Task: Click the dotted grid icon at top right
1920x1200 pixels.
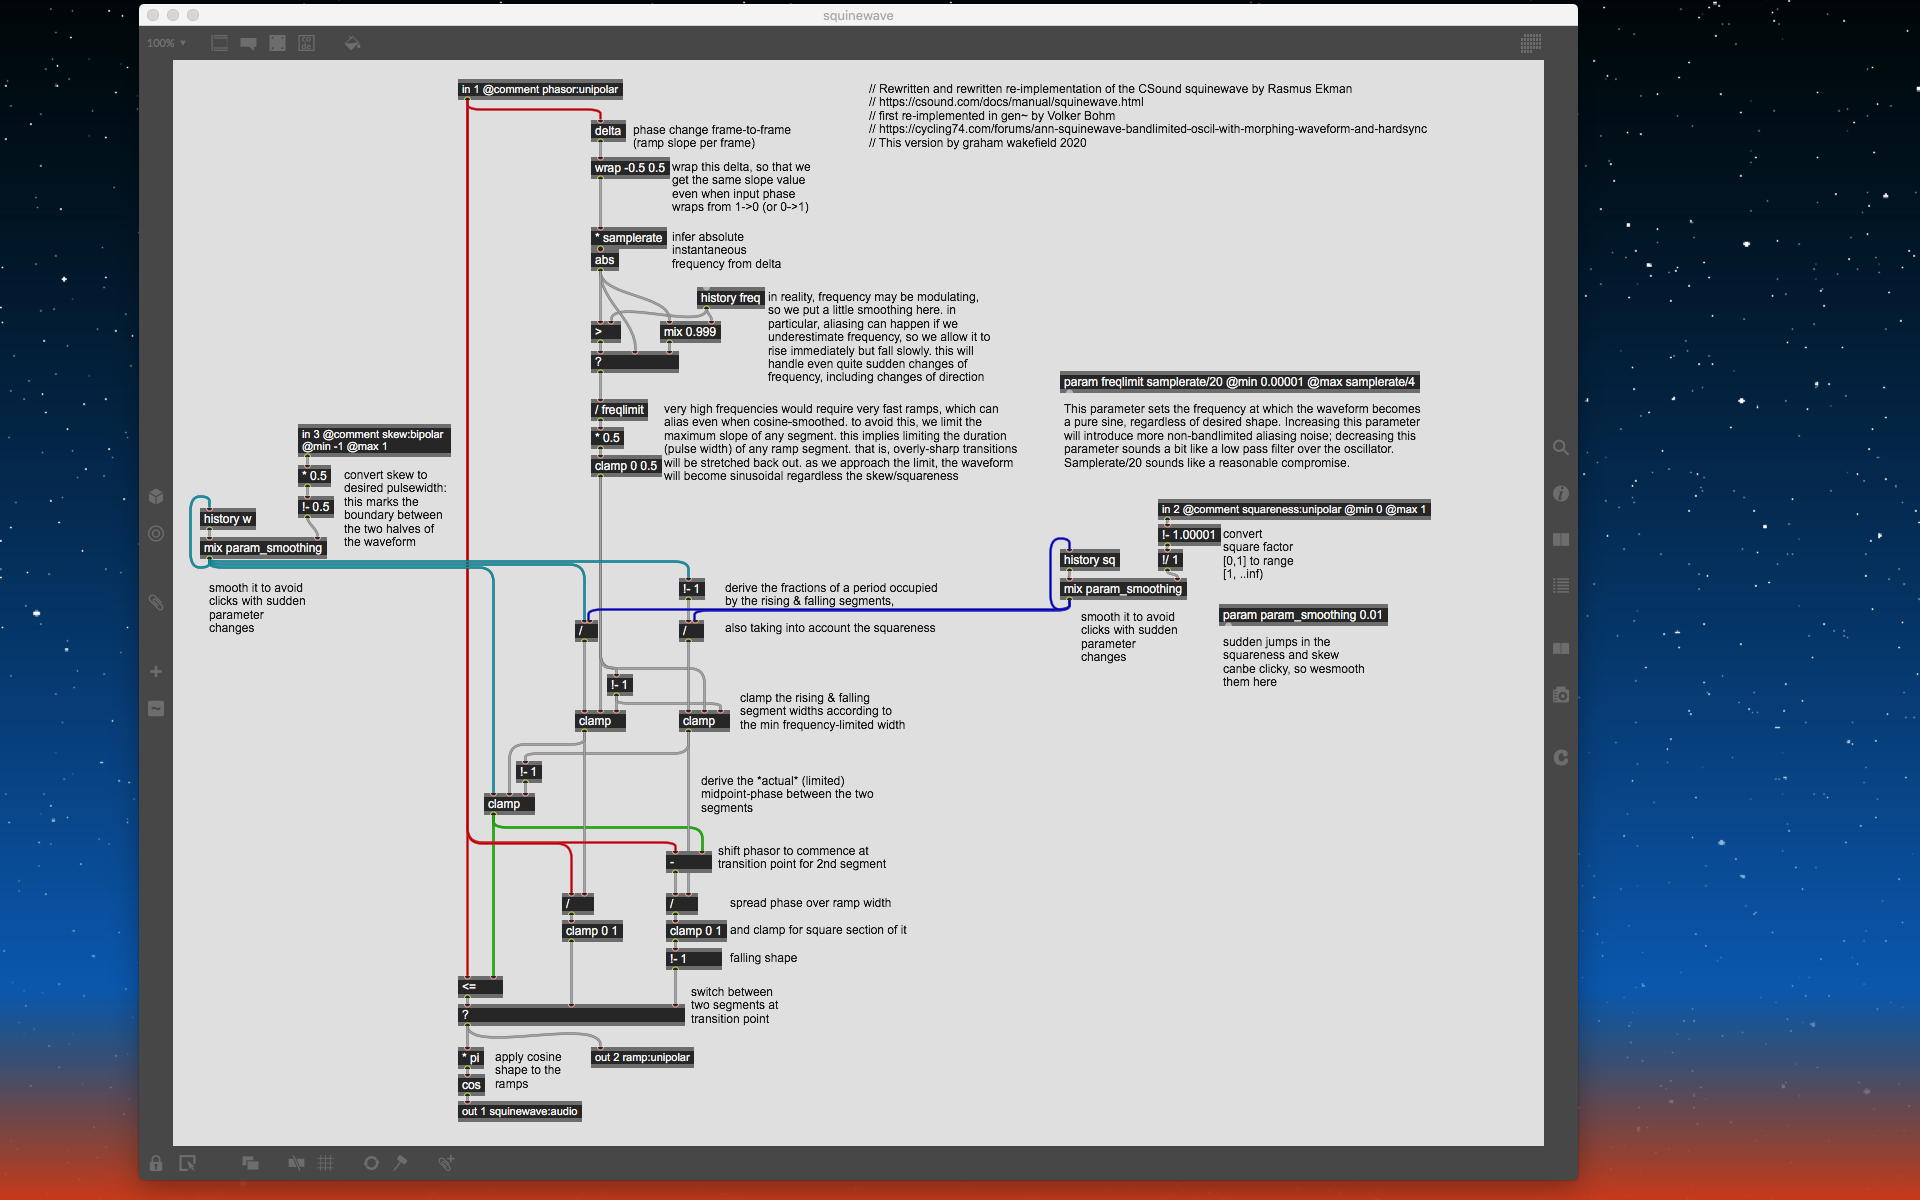Action: (x=1530, y=43)
